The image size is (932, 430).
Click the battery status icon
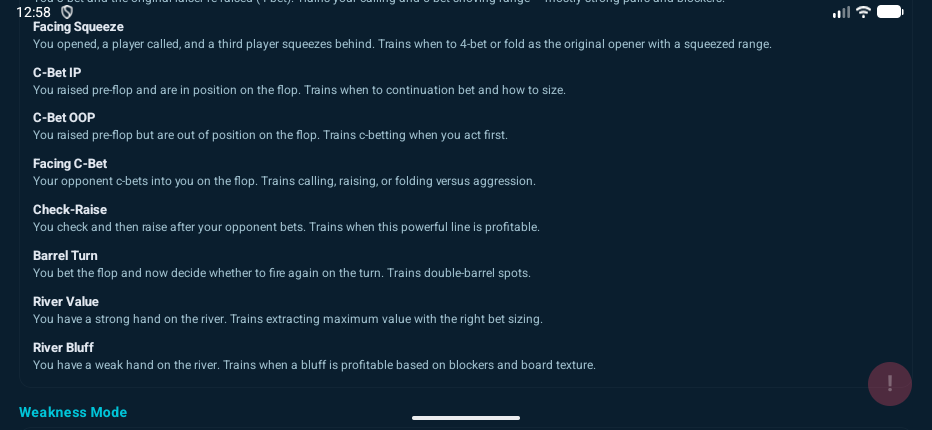click(890, 12)
